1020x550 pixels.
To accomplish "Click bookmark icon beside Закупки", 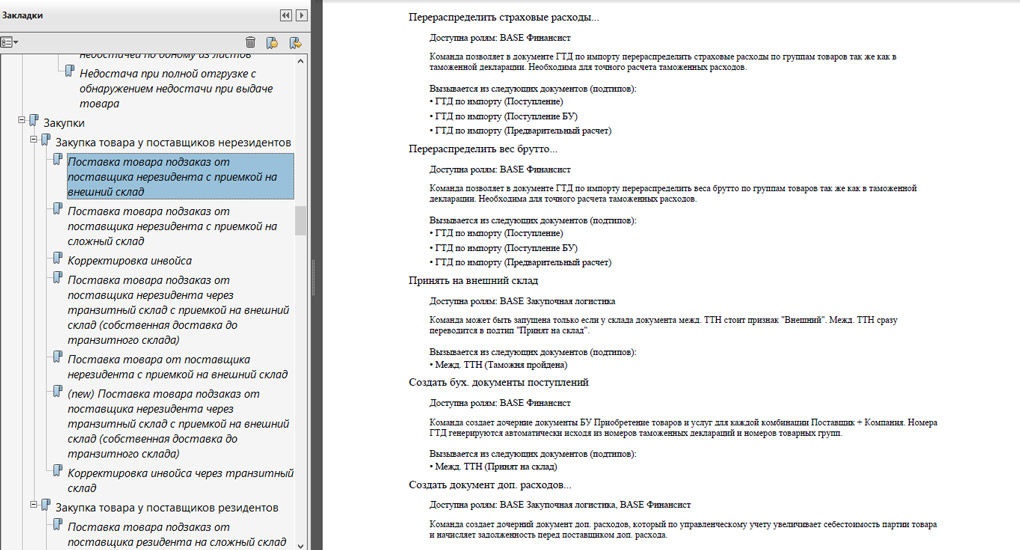I will 34,120.
